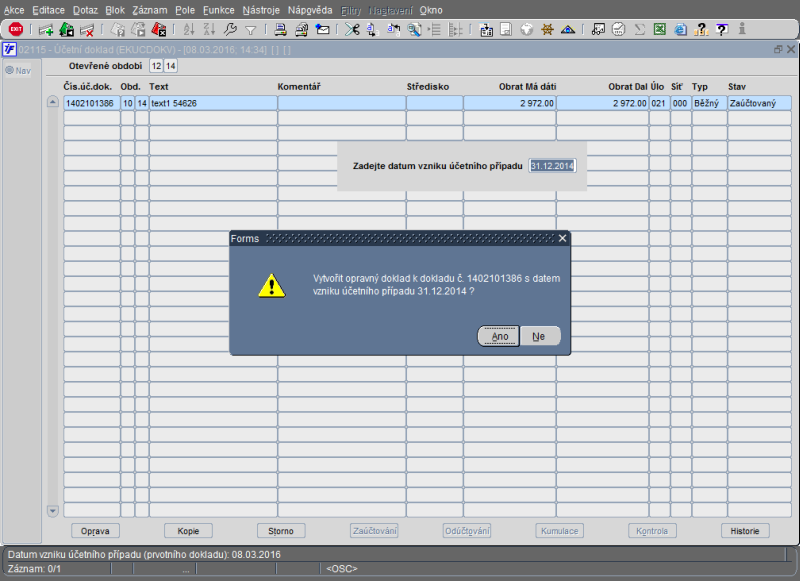Click the date field showing 31.12.2014
The width and height of the screenshot is (800, 581).
click(x=552, y=166)
